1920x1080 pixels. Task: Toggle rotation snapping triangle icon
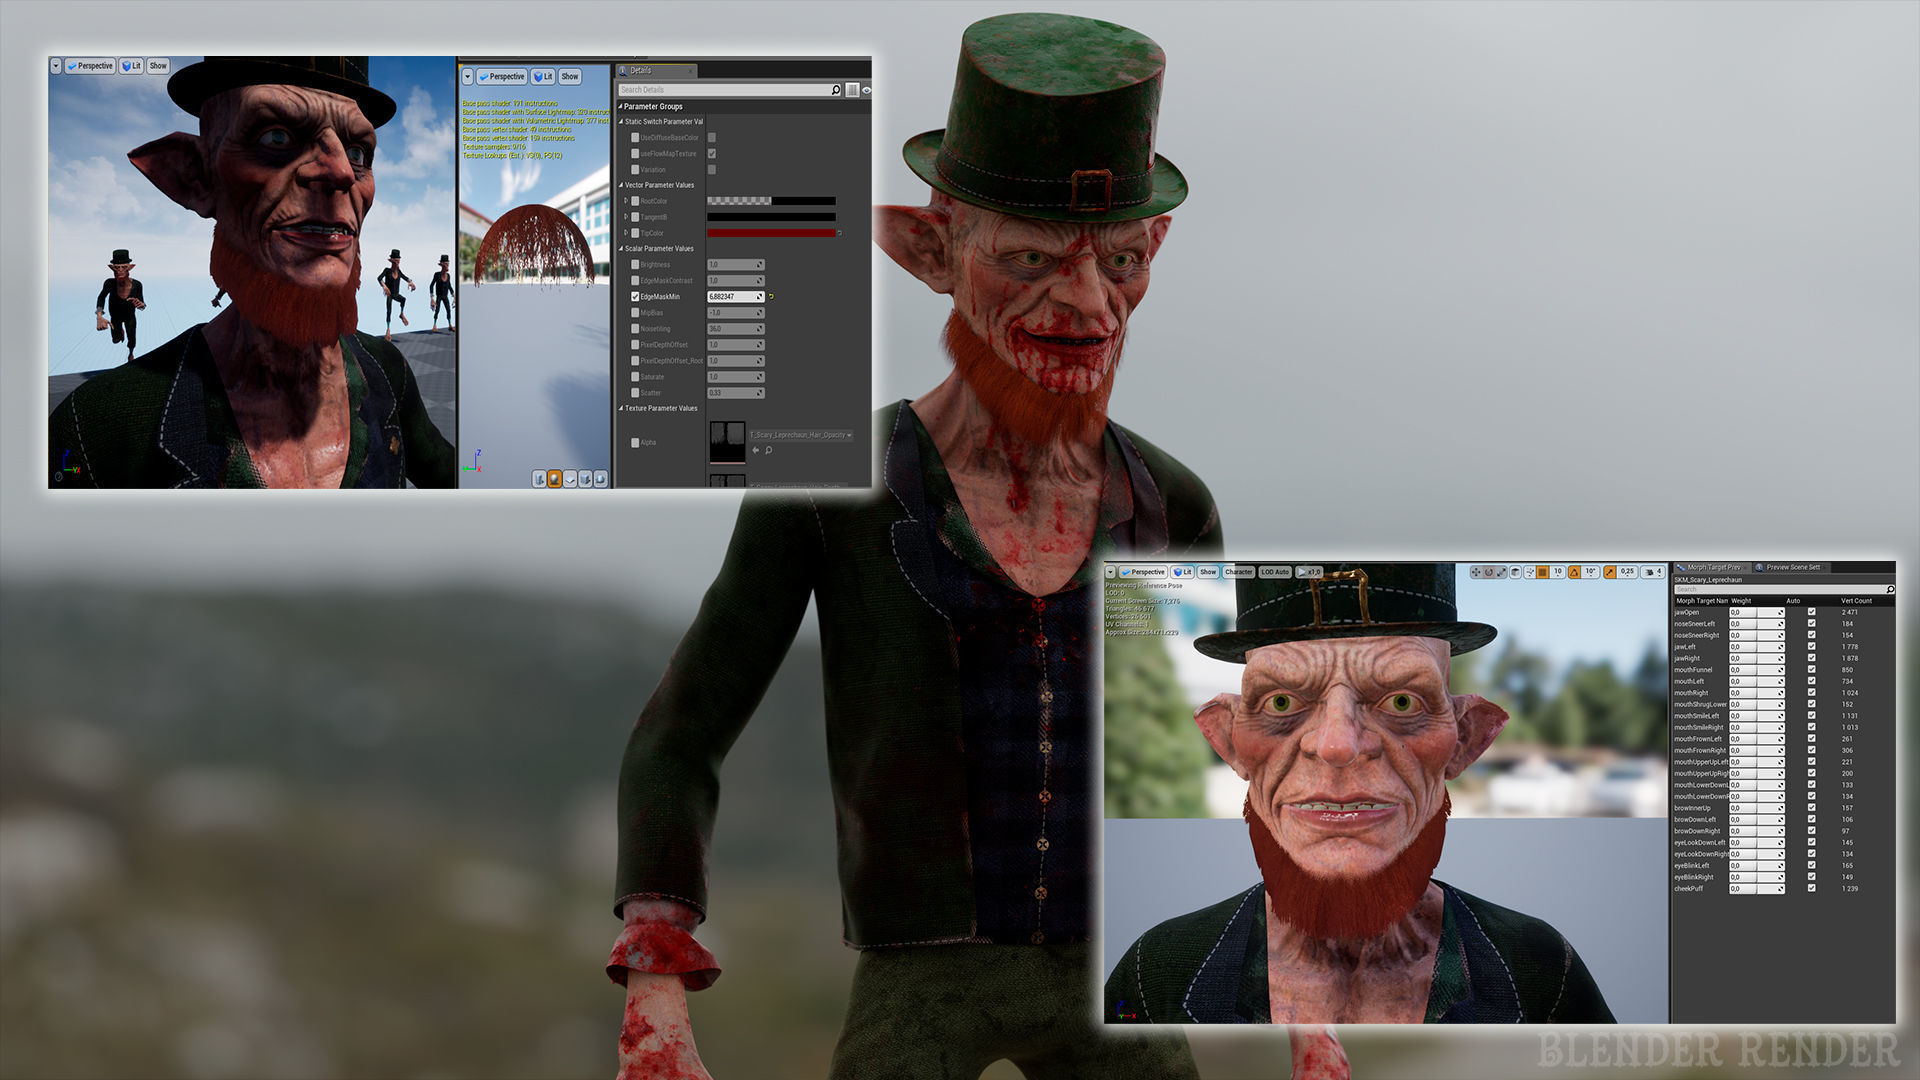(x=1574, y=572)
